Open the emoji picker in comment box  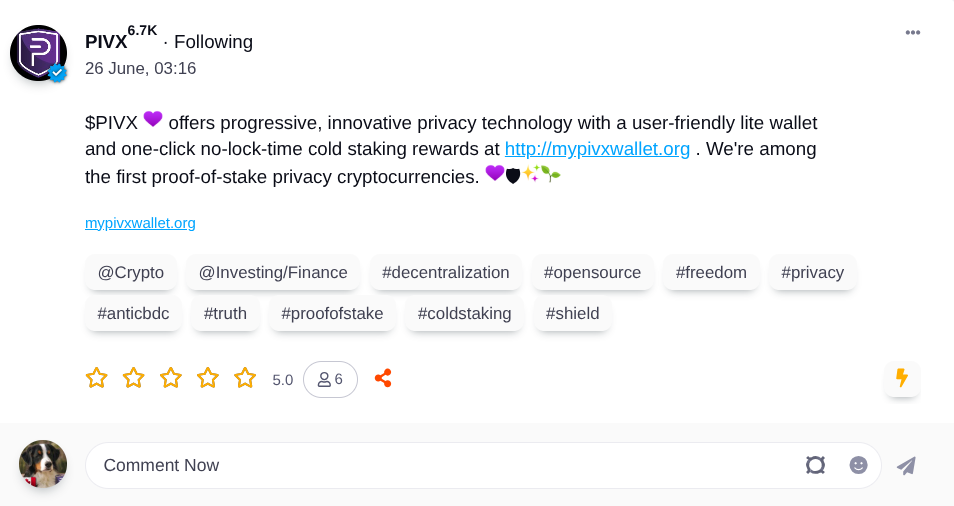pyautogui.click(x=858, y=465)
